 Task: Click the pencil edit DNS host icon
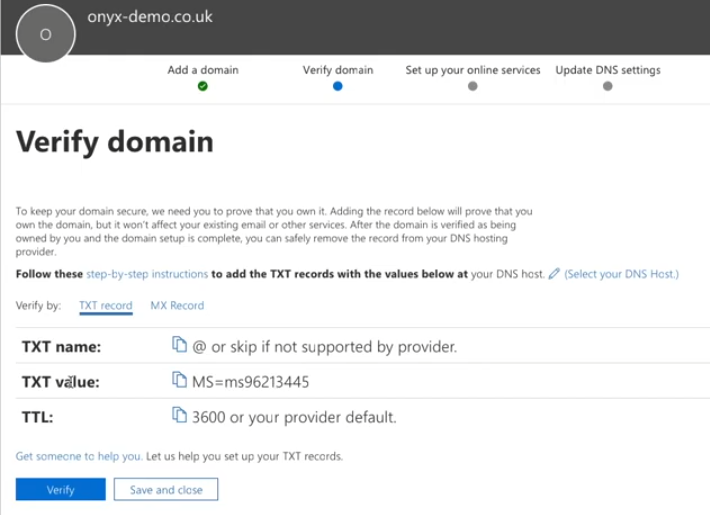click(554, 274)
